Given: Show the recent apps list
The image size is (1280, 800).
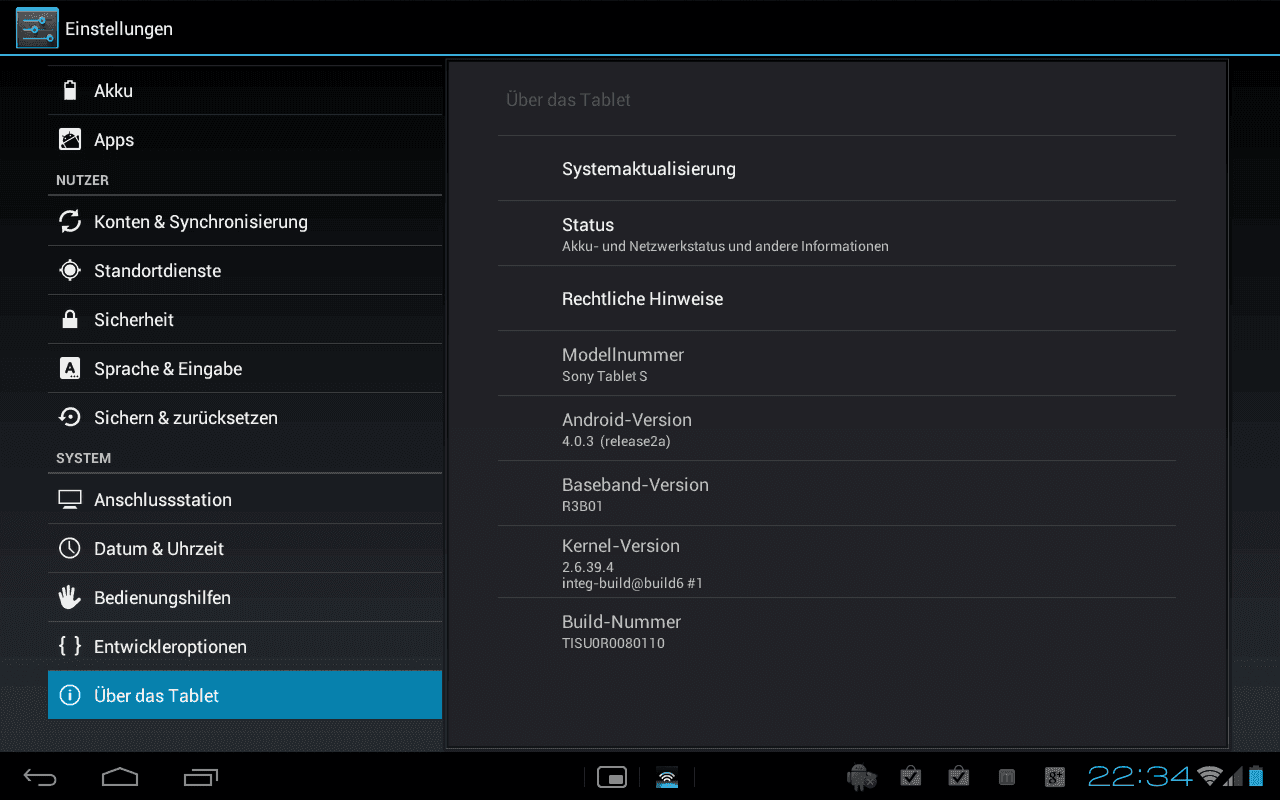Looking at the screenshot, I should [x=201, y=777].
